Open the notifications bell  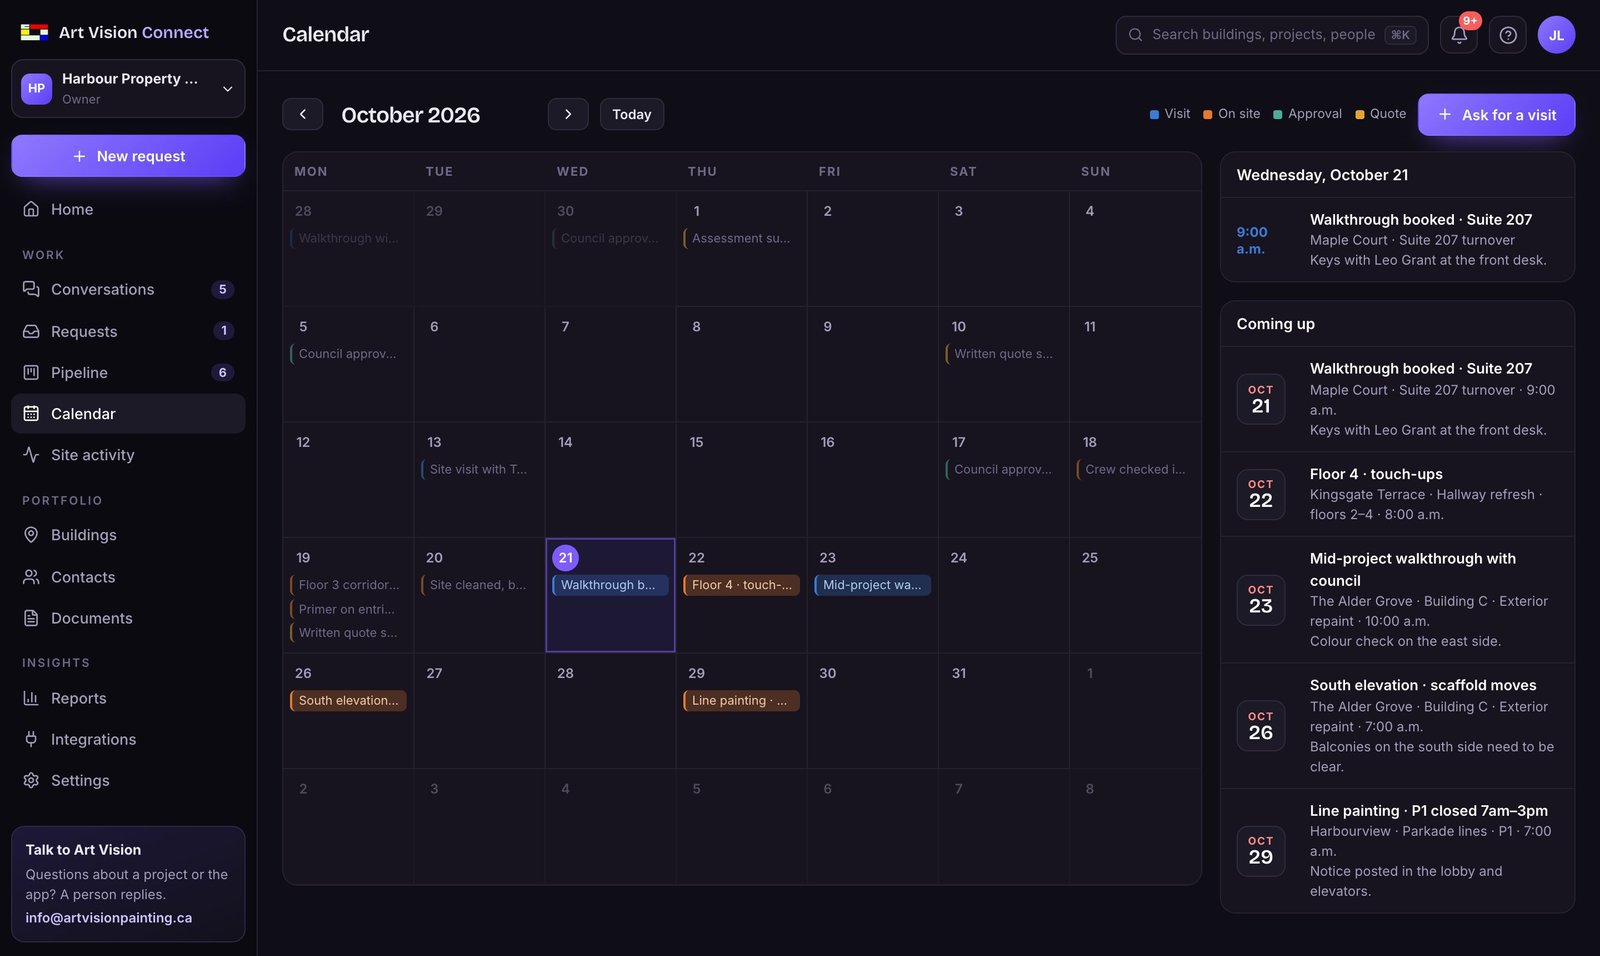pos(1459,35)
